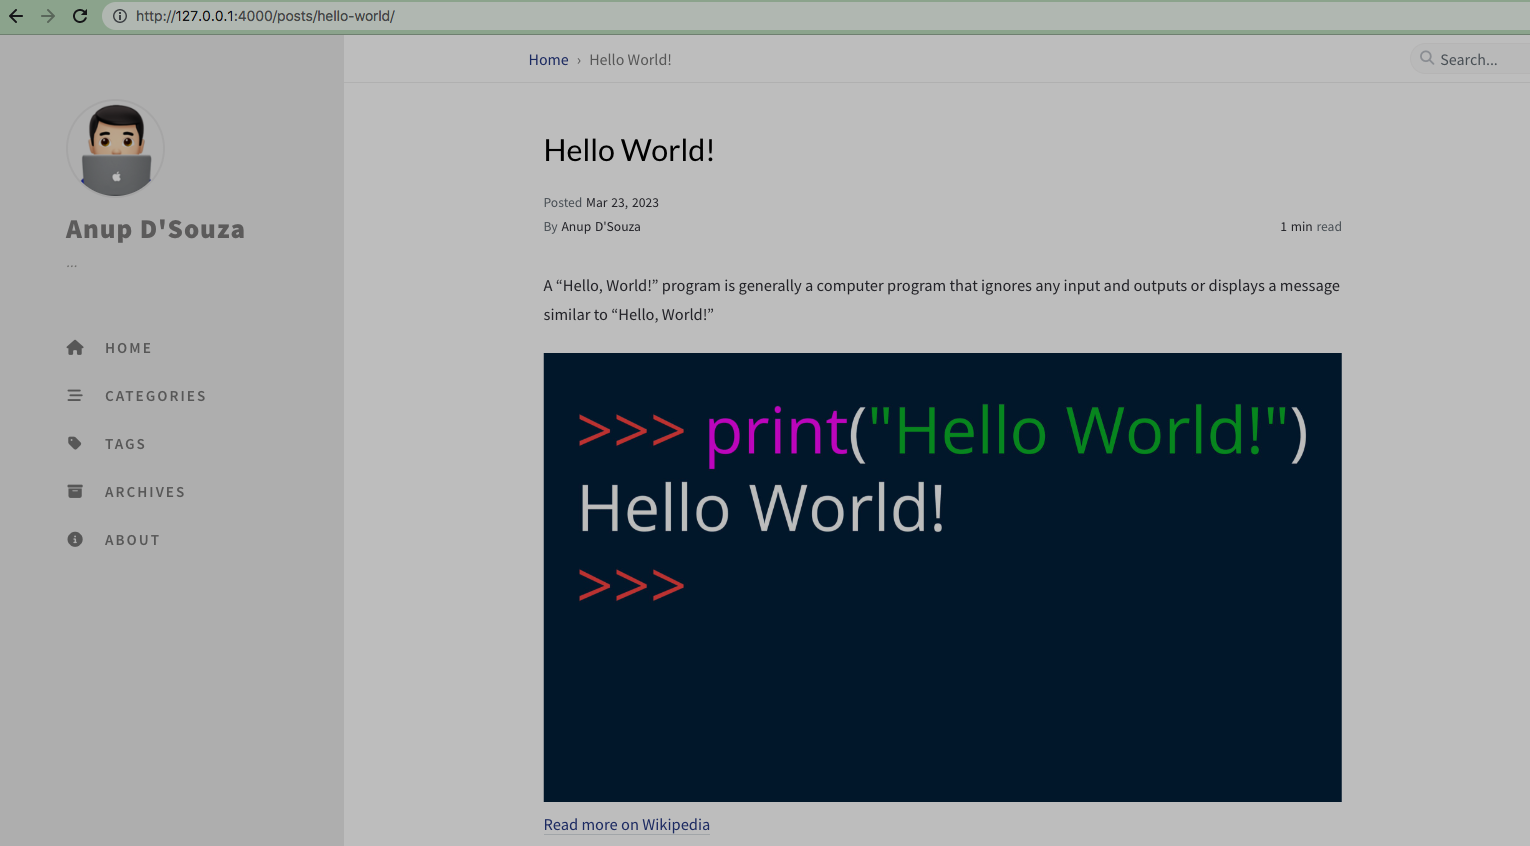Open the ARCHIVES sidebar menu item
1530x846 pixels.
(145, 492)
